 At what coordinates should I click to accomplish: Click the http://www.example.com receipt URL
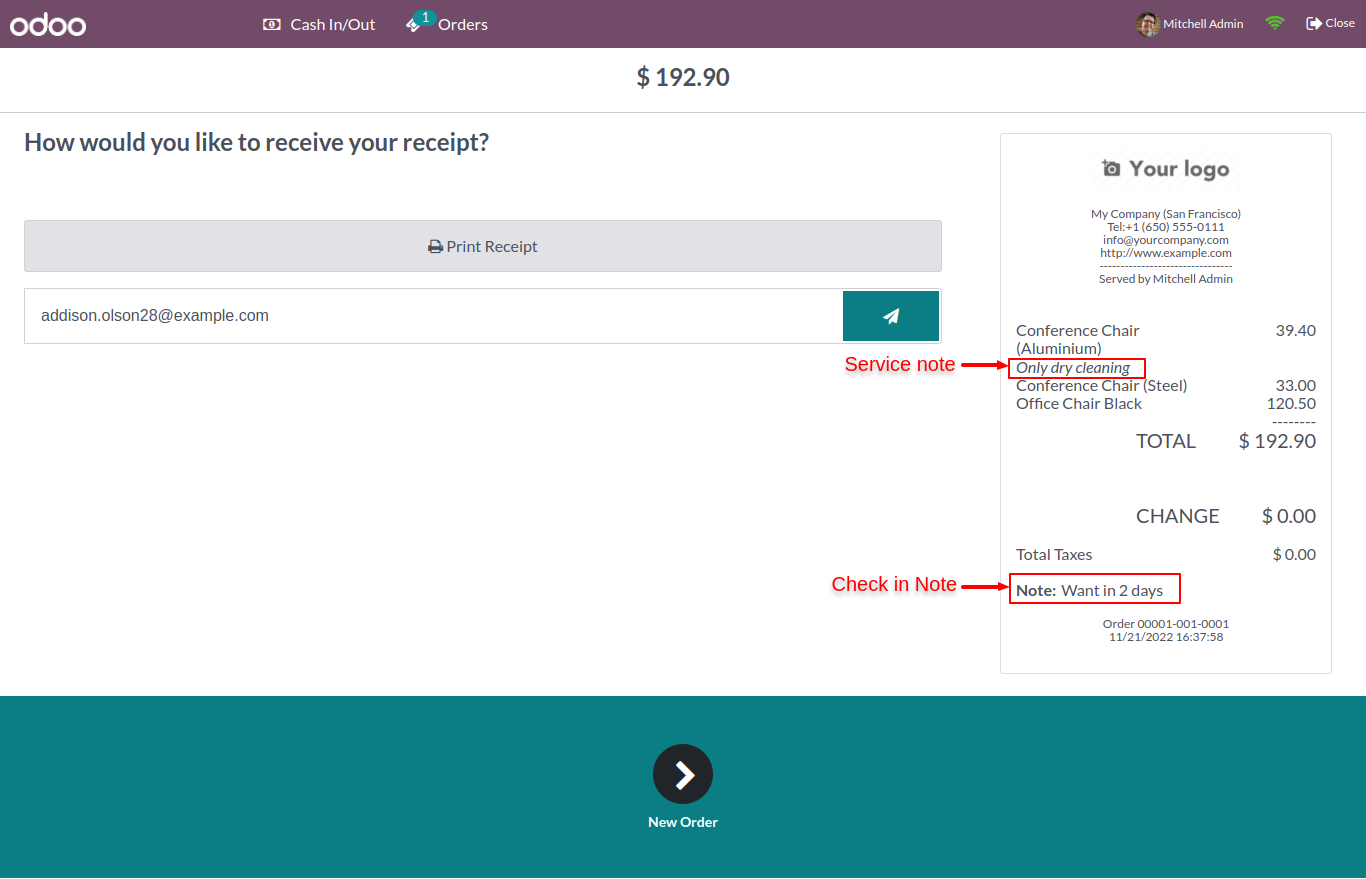click(1166, 253)
